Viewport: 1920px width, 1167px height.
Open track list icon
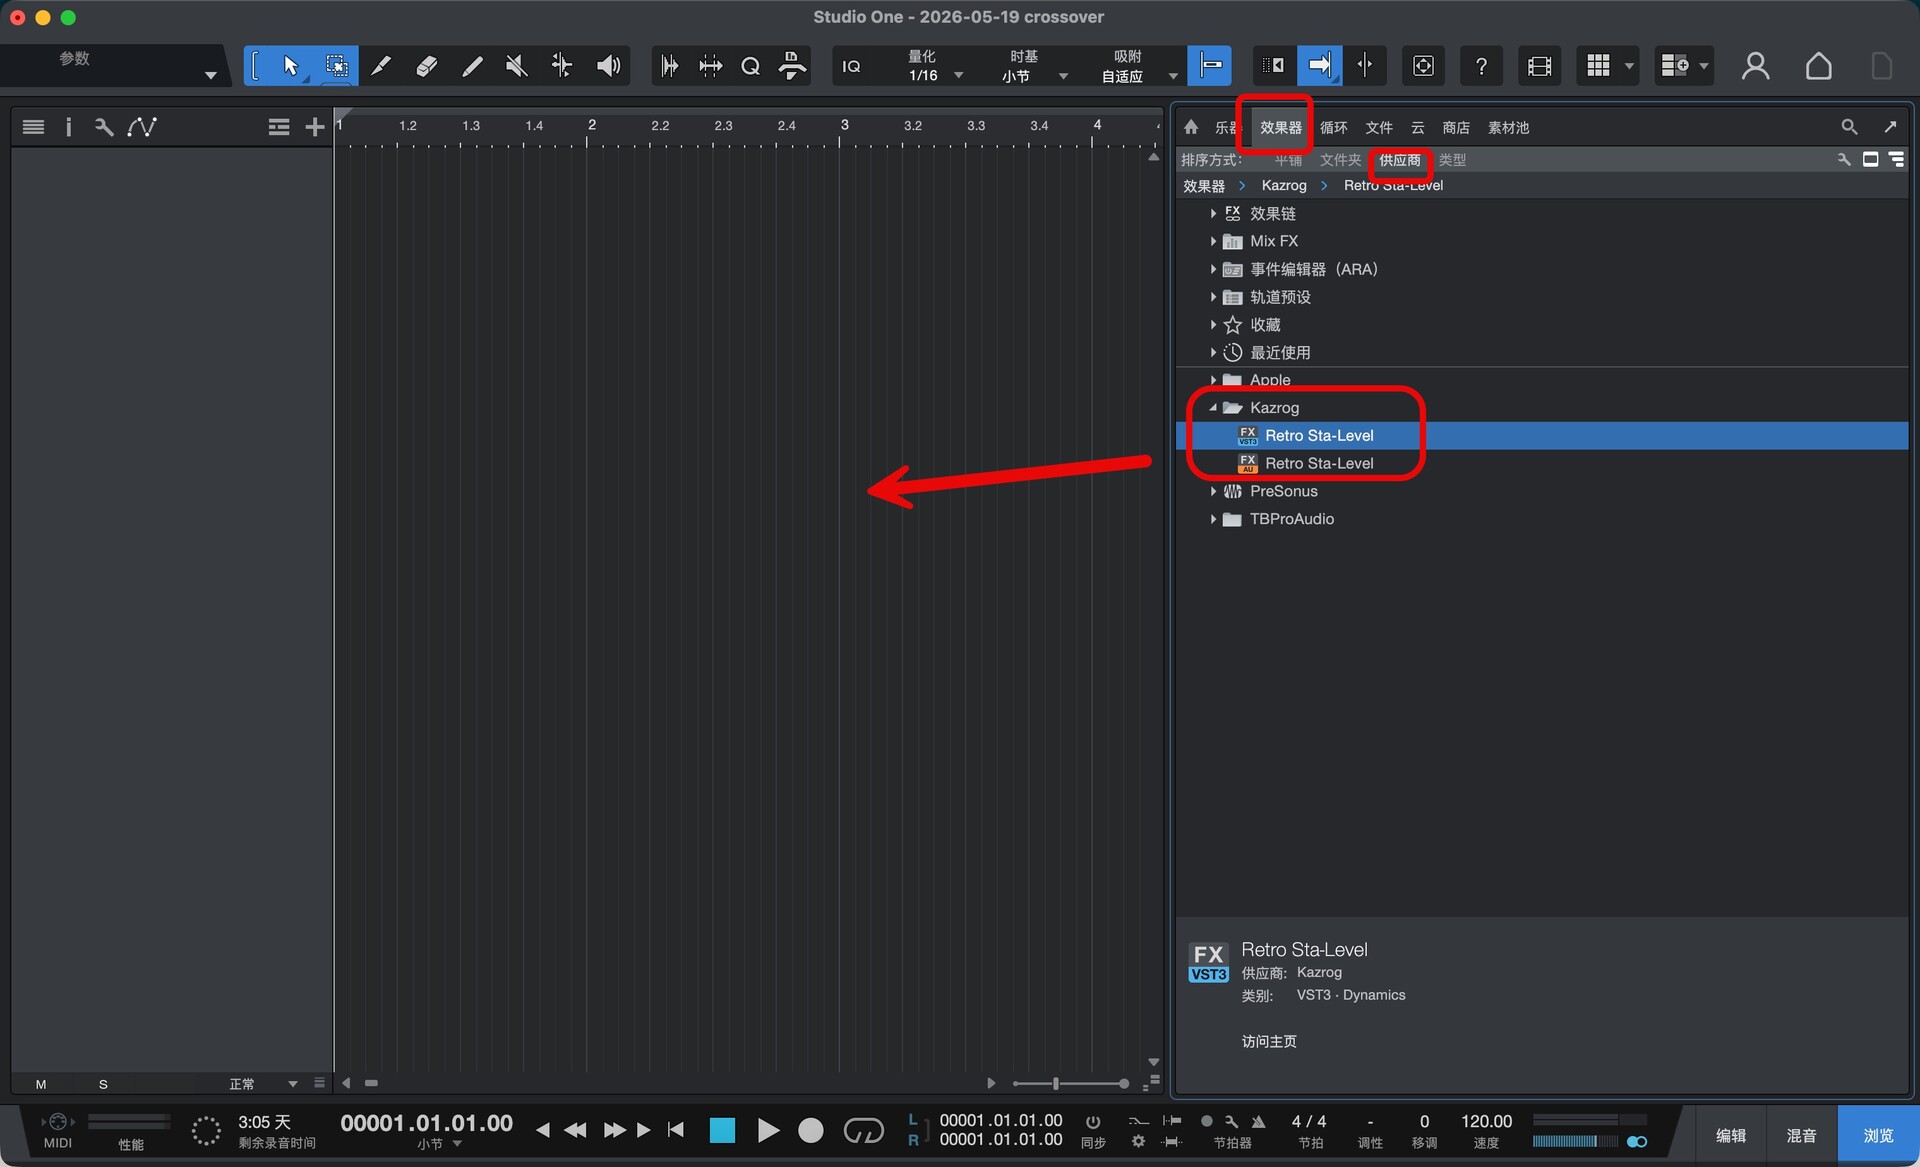33,127
